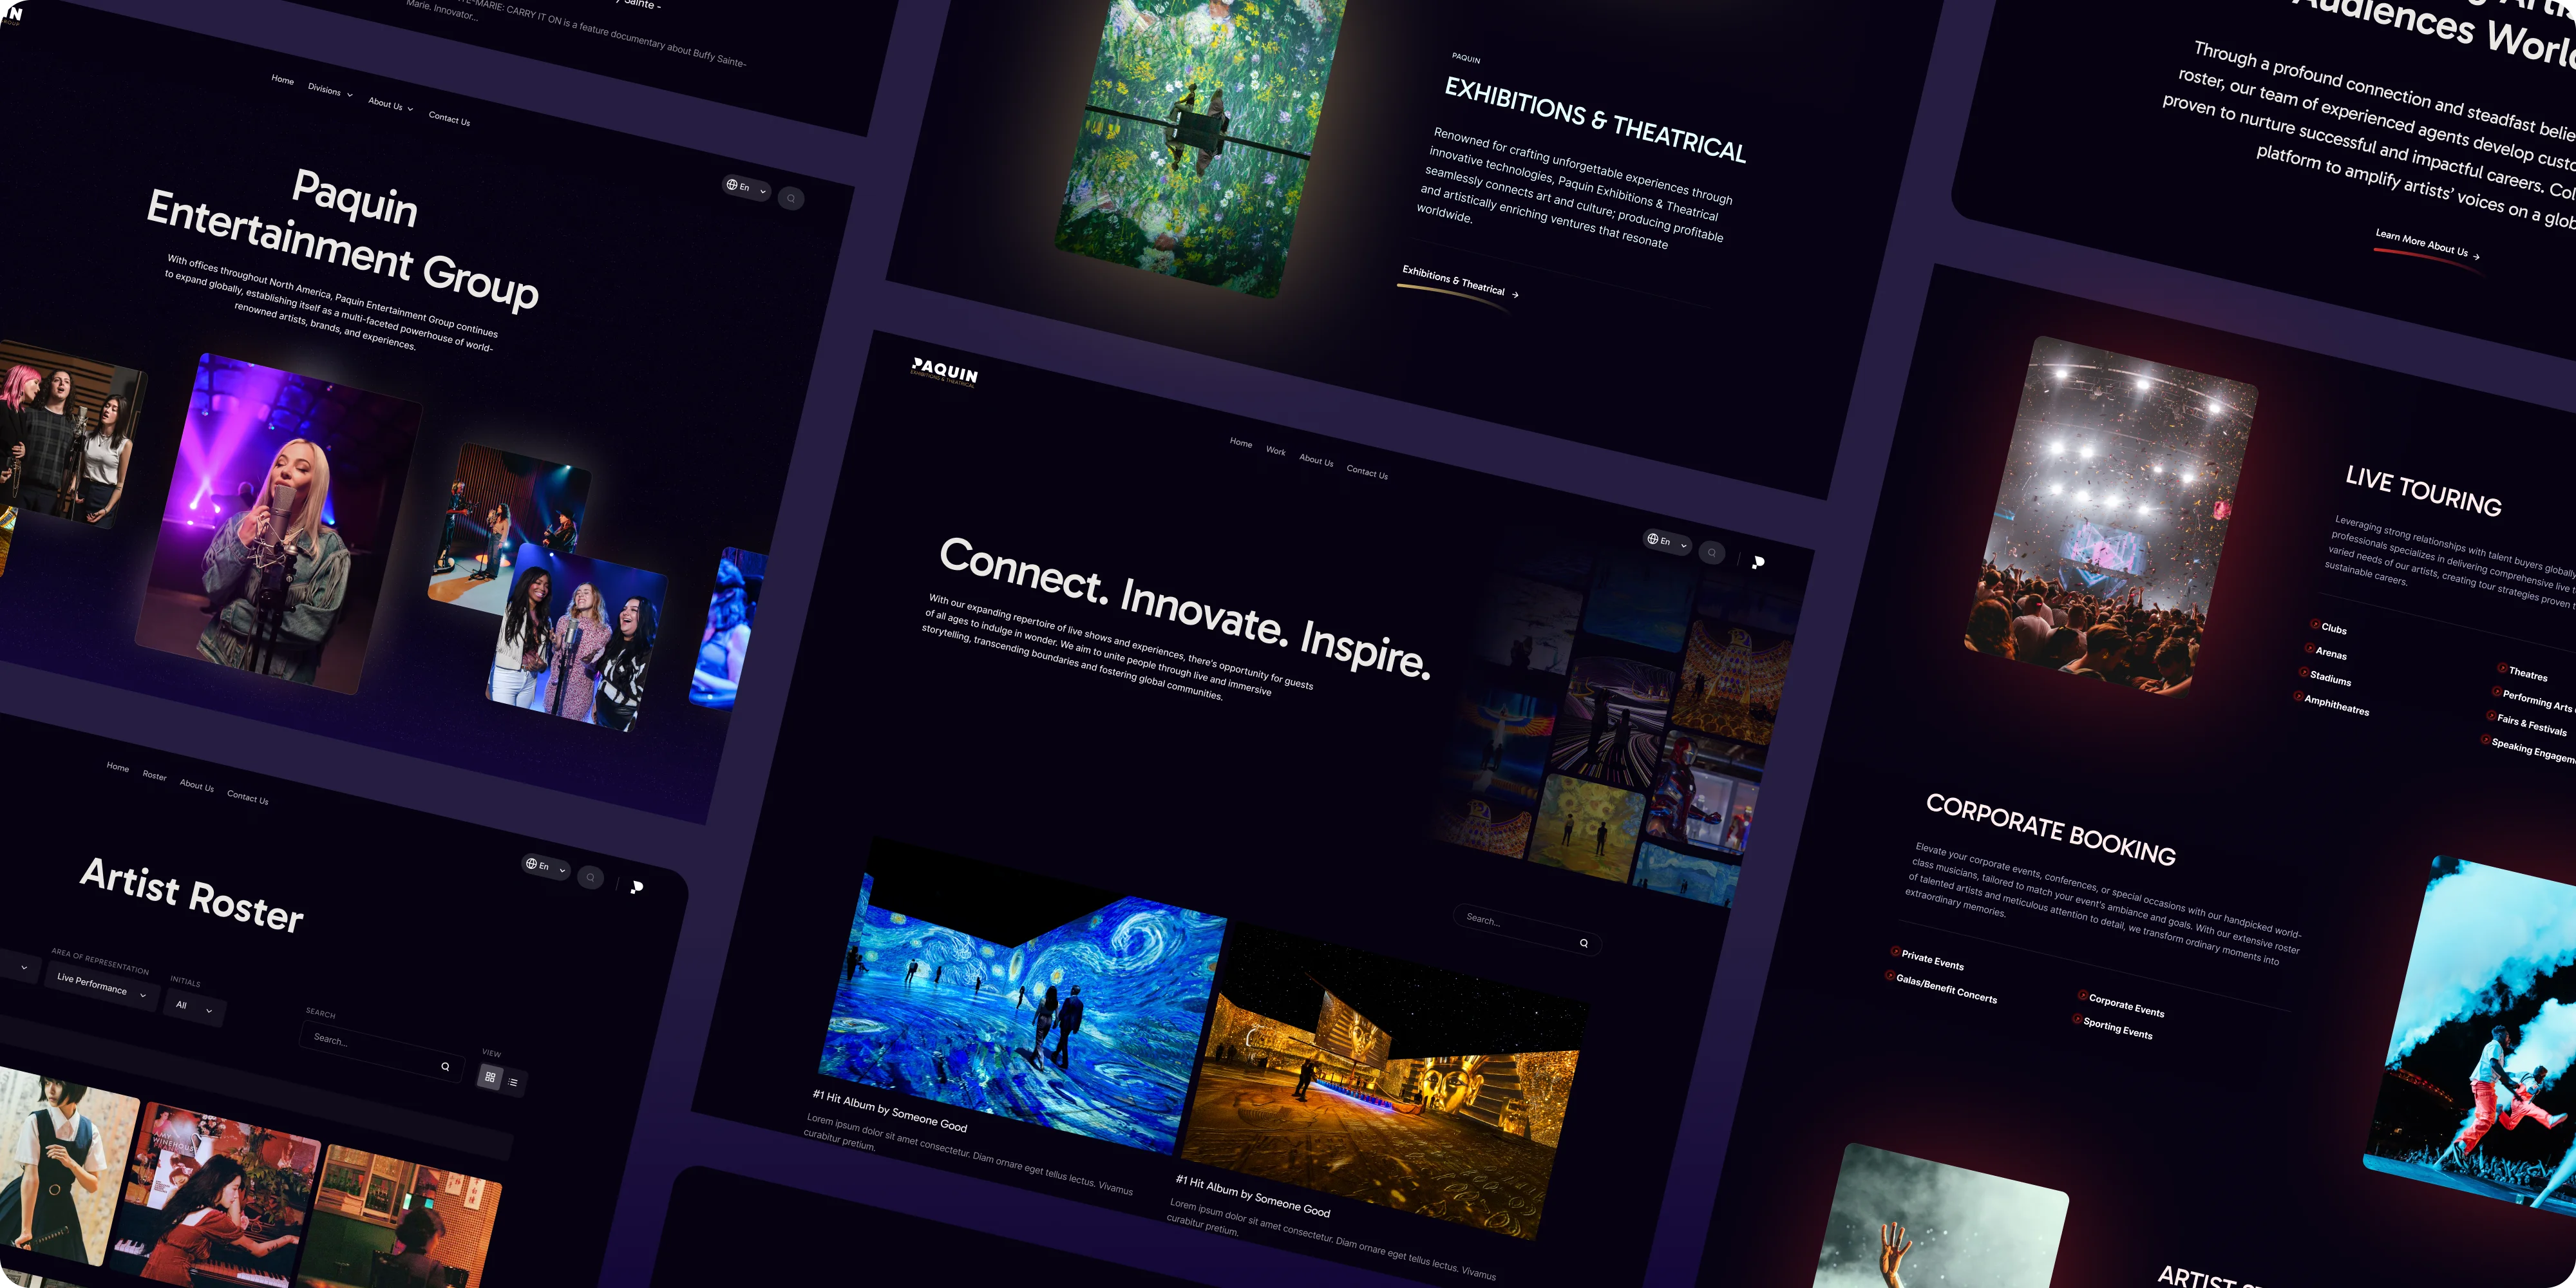
Task: Open About Us in Artist Roster page navigation
Action: coord(197,785)
